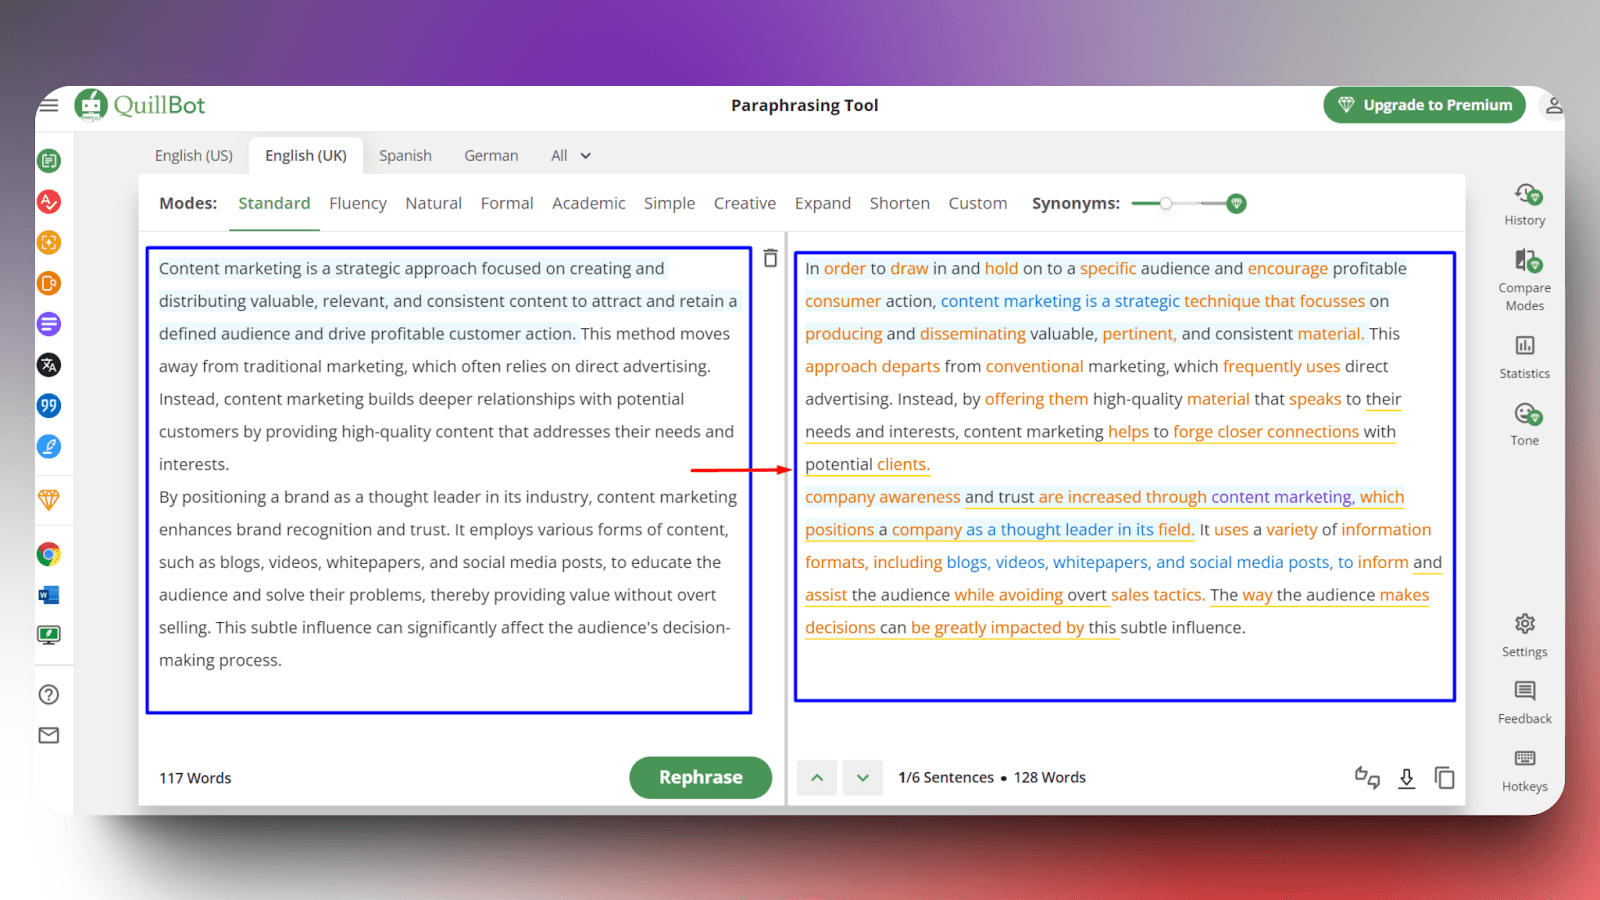Click the word 'conventional' in the output

tap(1034, 367)
